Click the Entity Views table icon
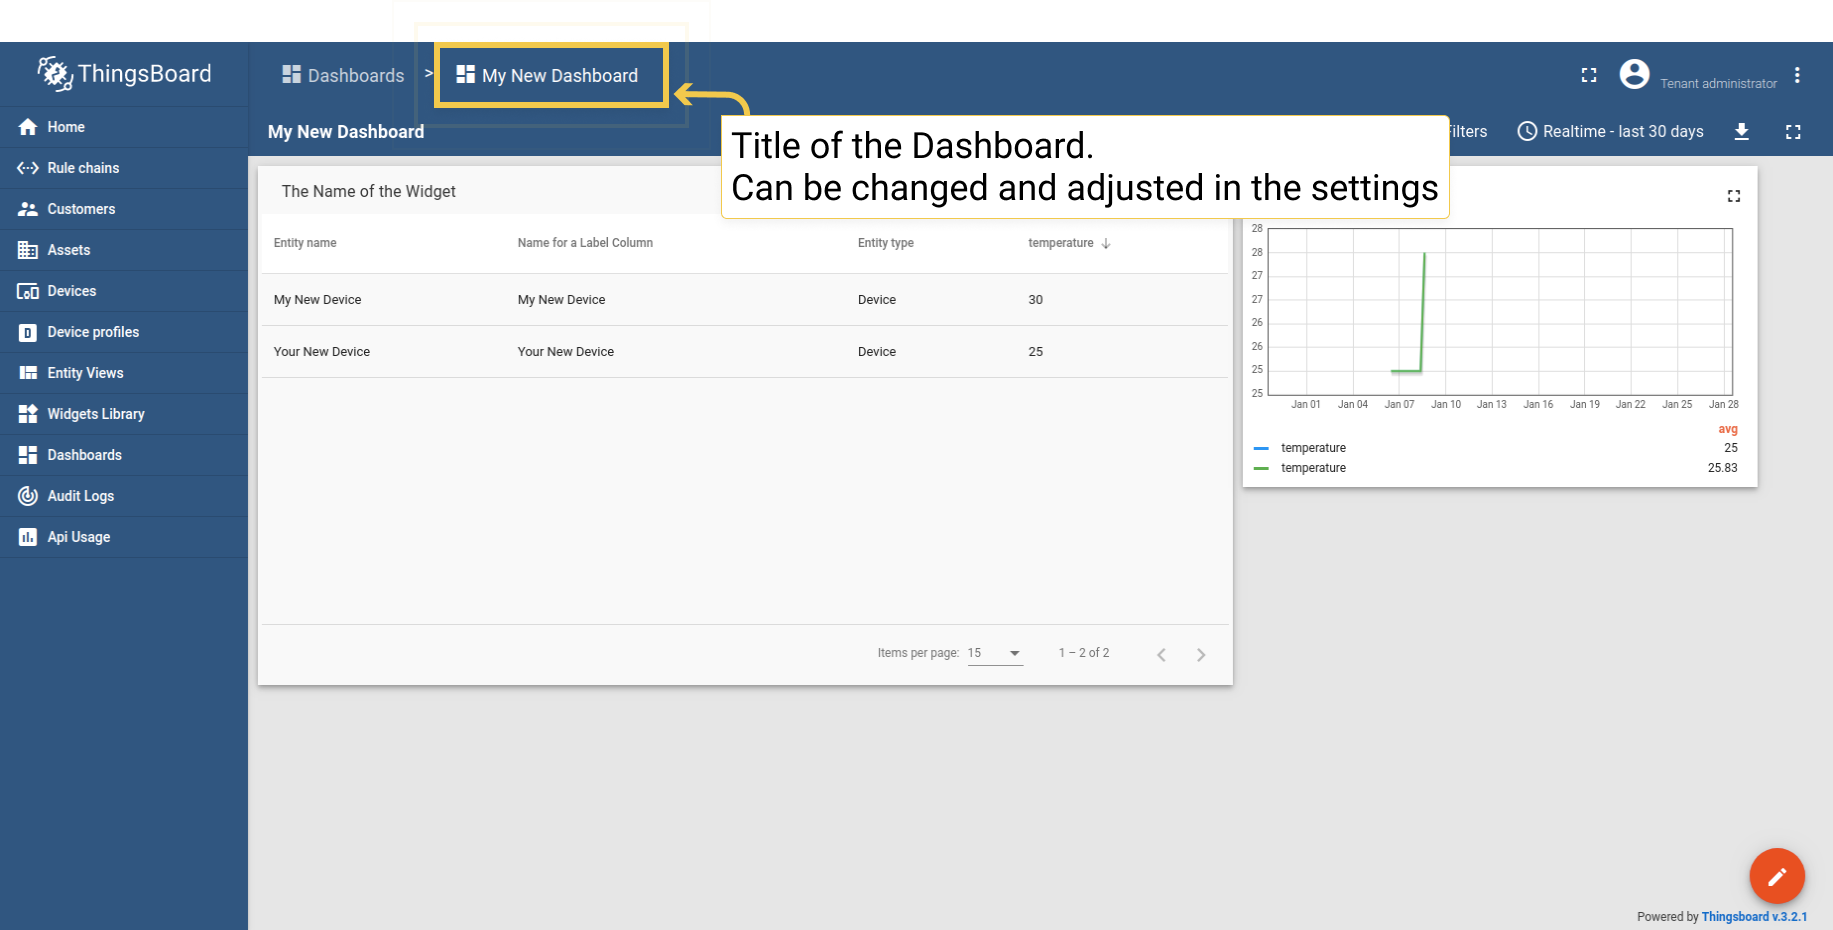This screenshot has width=1833, height=930. tap(28, 373)
